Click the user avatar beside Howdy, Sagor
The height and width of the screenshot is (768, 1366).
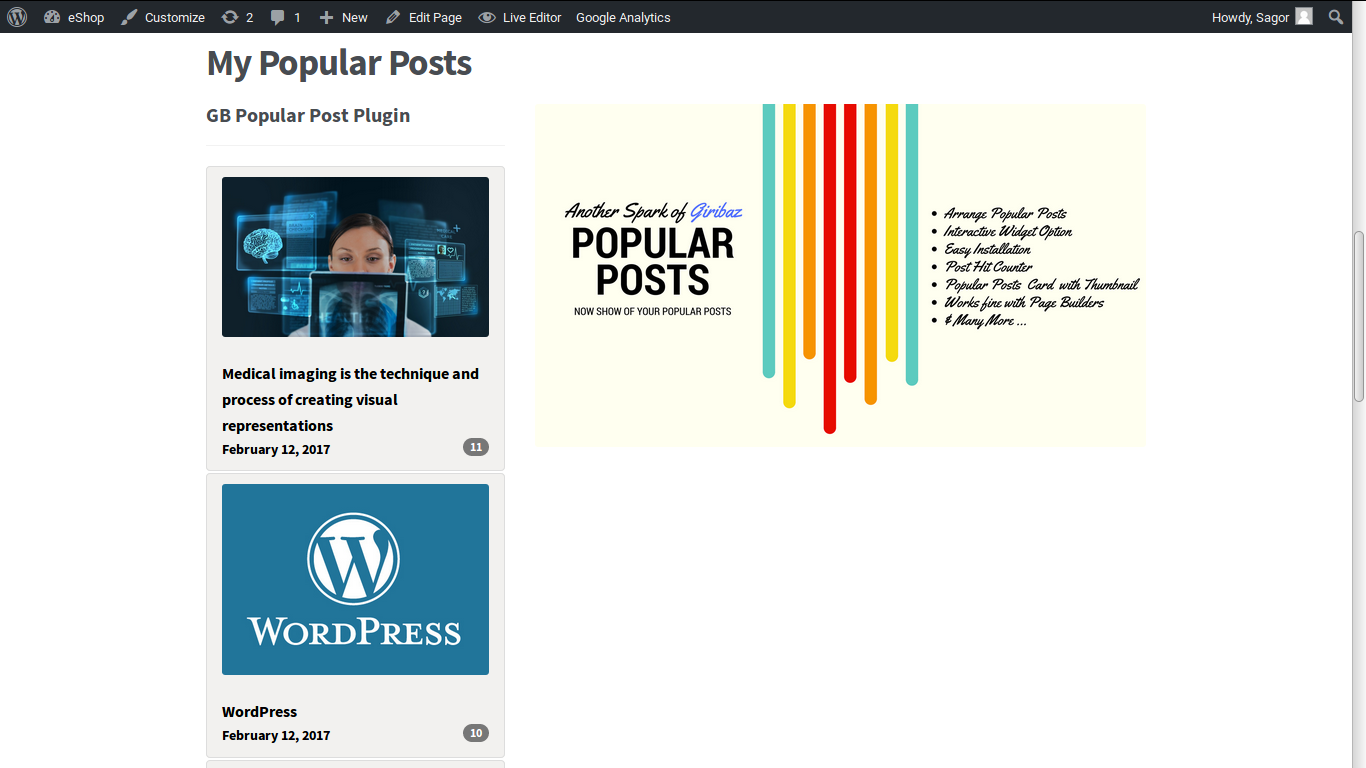1304,16
